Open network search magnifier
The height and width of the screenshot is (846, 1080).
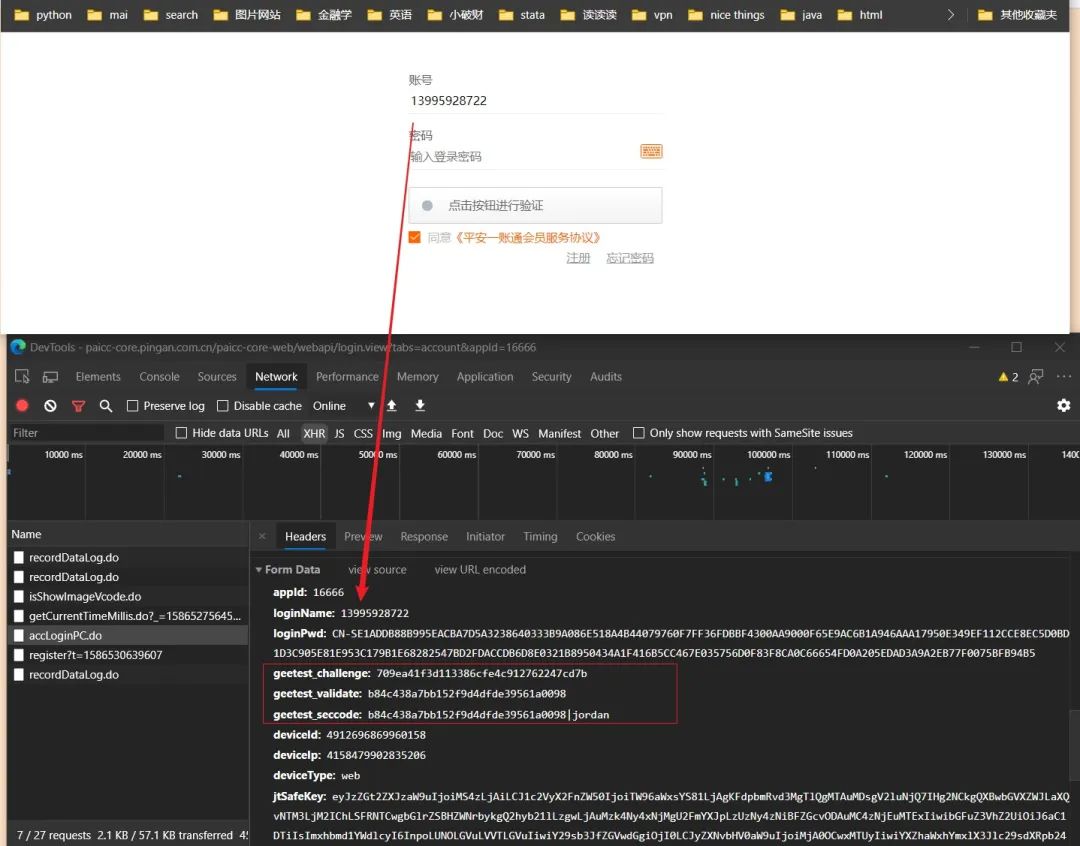coord(105,406)
